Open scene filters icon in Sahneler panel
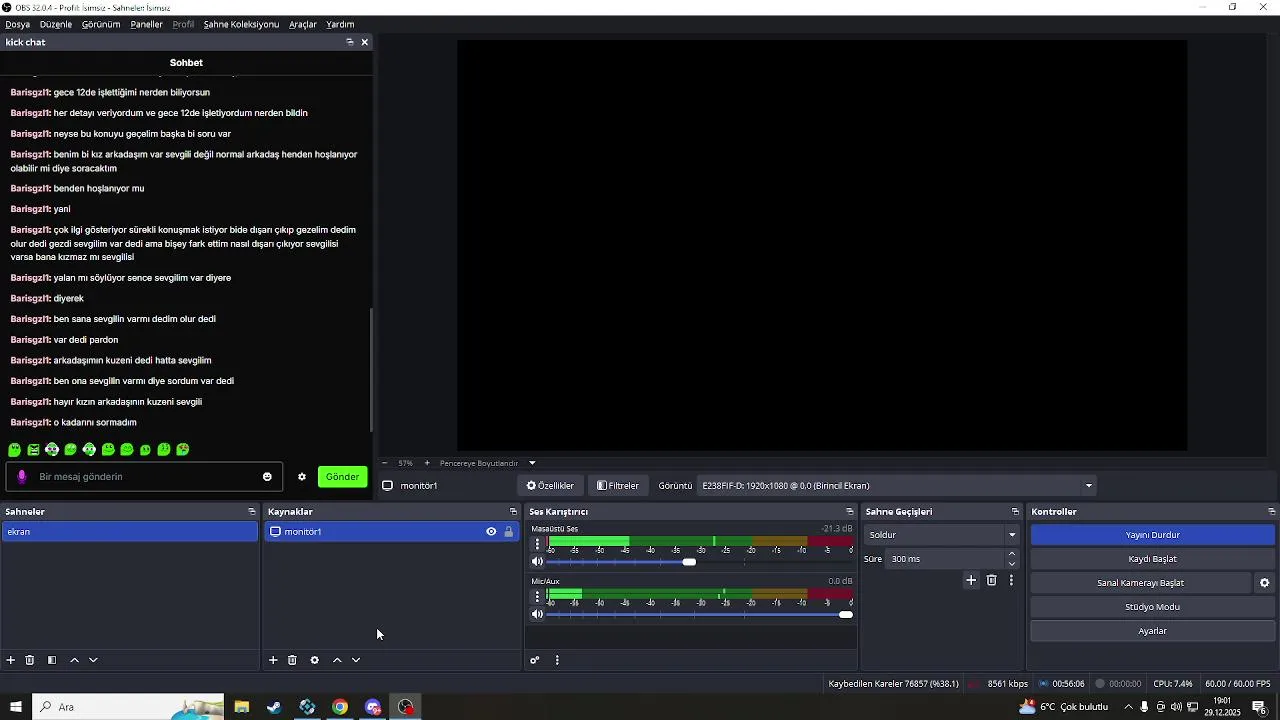Image resolution: width=1280 pixels, height=720 pixels. click(52, 660)
